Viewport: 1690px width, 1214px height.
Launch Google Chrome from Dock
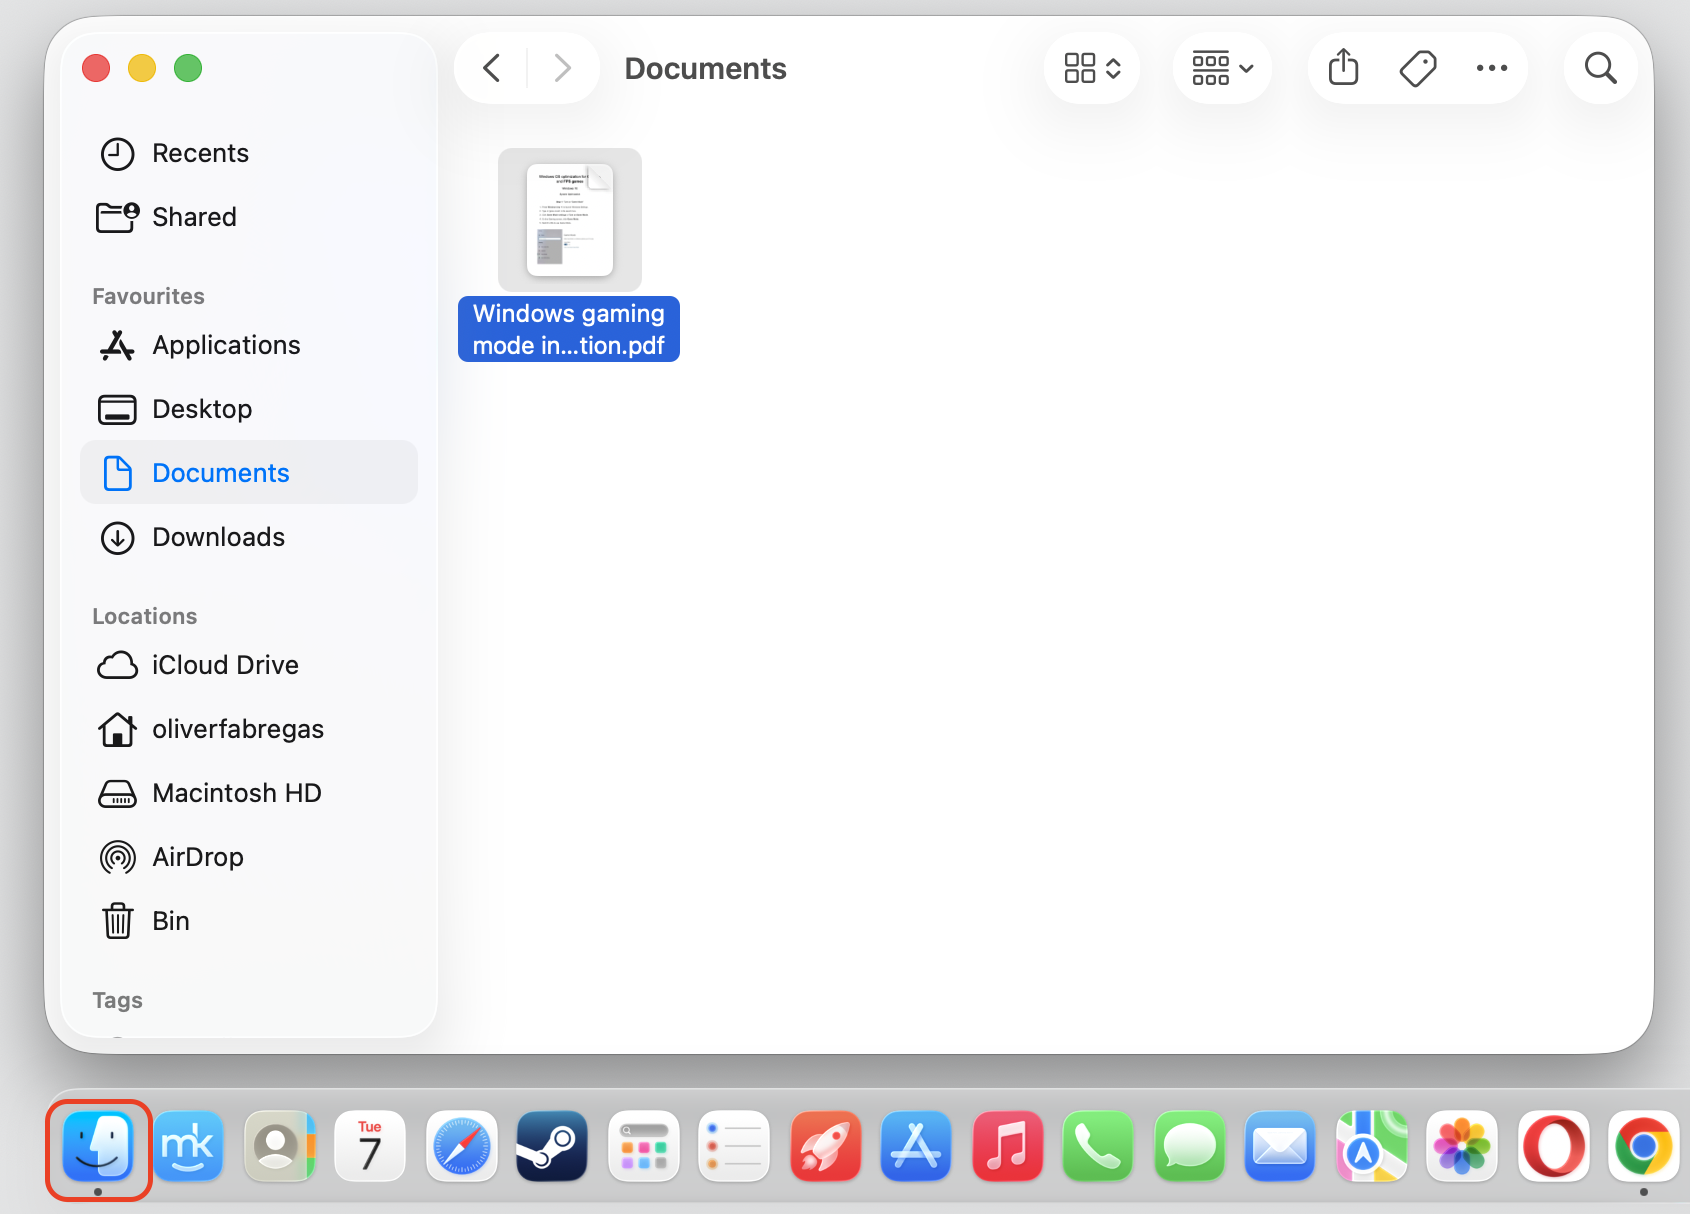[1643, 1146]
